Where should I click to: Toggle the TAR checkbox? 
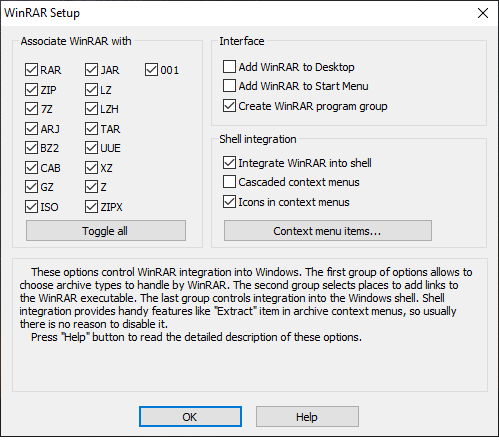pos(91,129)
